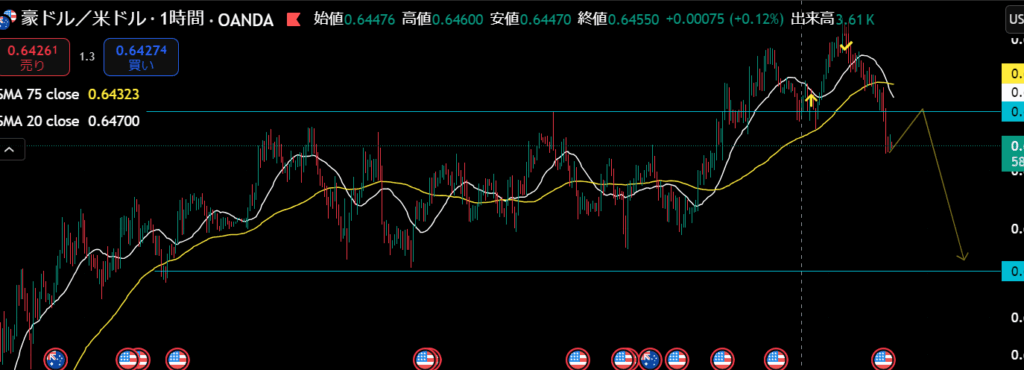Click the green current price label on axis
This screenshot has width=1024, height=370.
(1013, 153)
